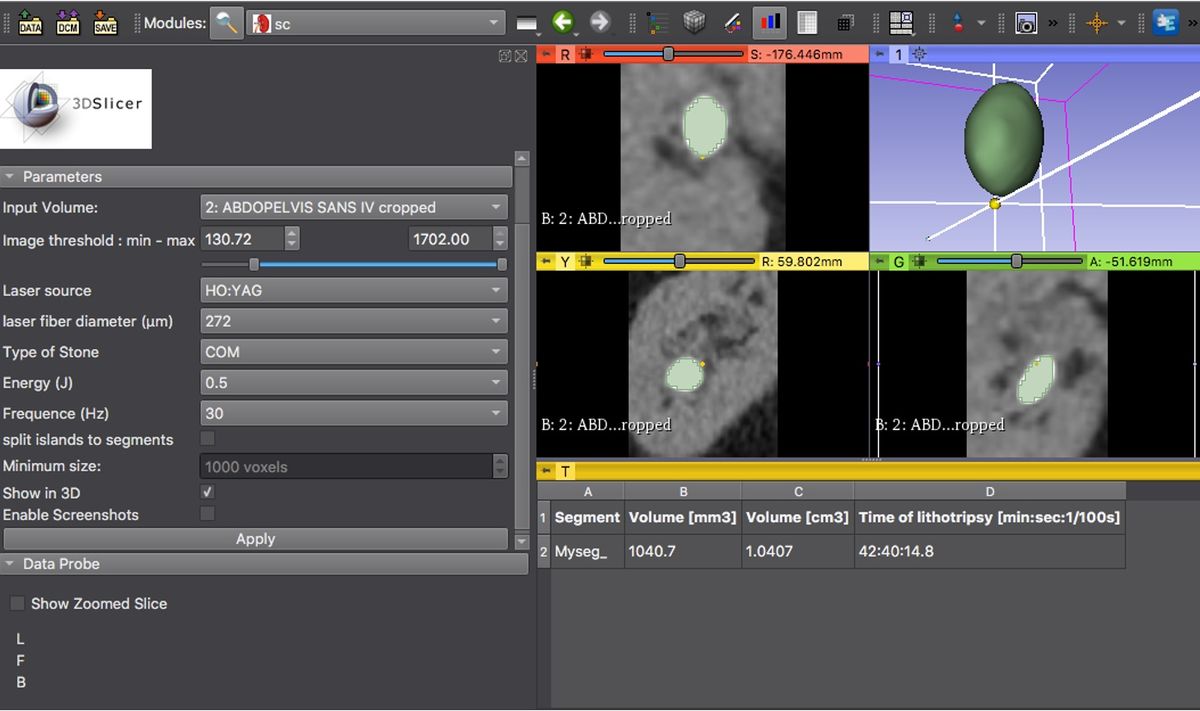Open the DATA load icon

tap(30, 21)
